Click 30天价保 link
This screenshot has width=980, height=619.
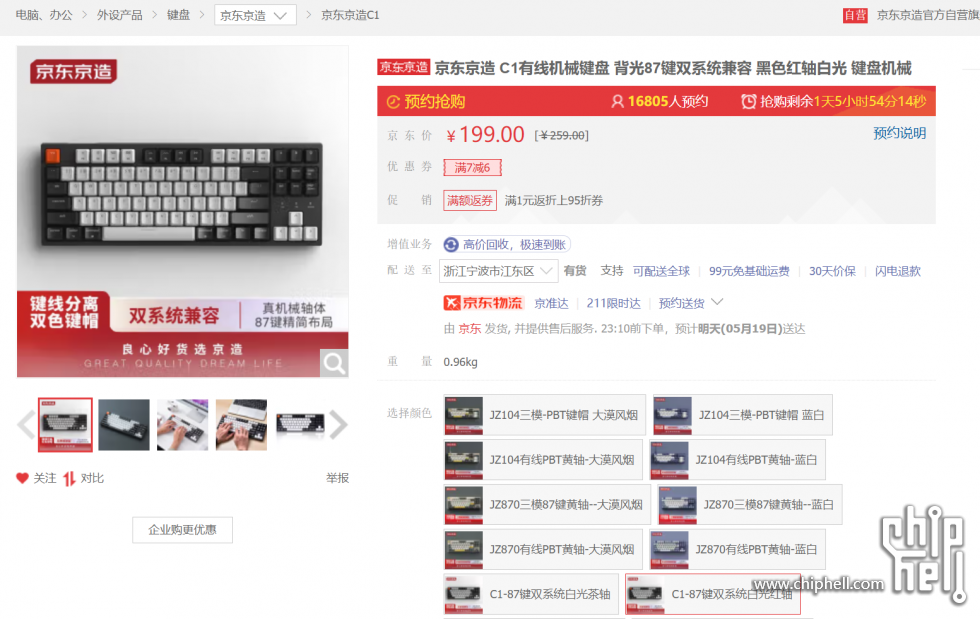pos(832,271)
